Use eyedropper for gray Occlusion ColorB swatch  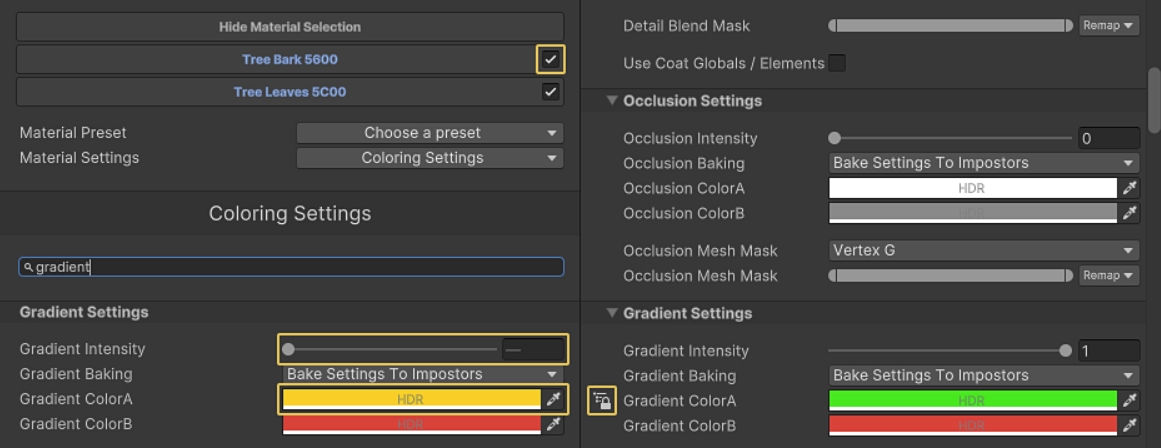tap(1129, 213)
